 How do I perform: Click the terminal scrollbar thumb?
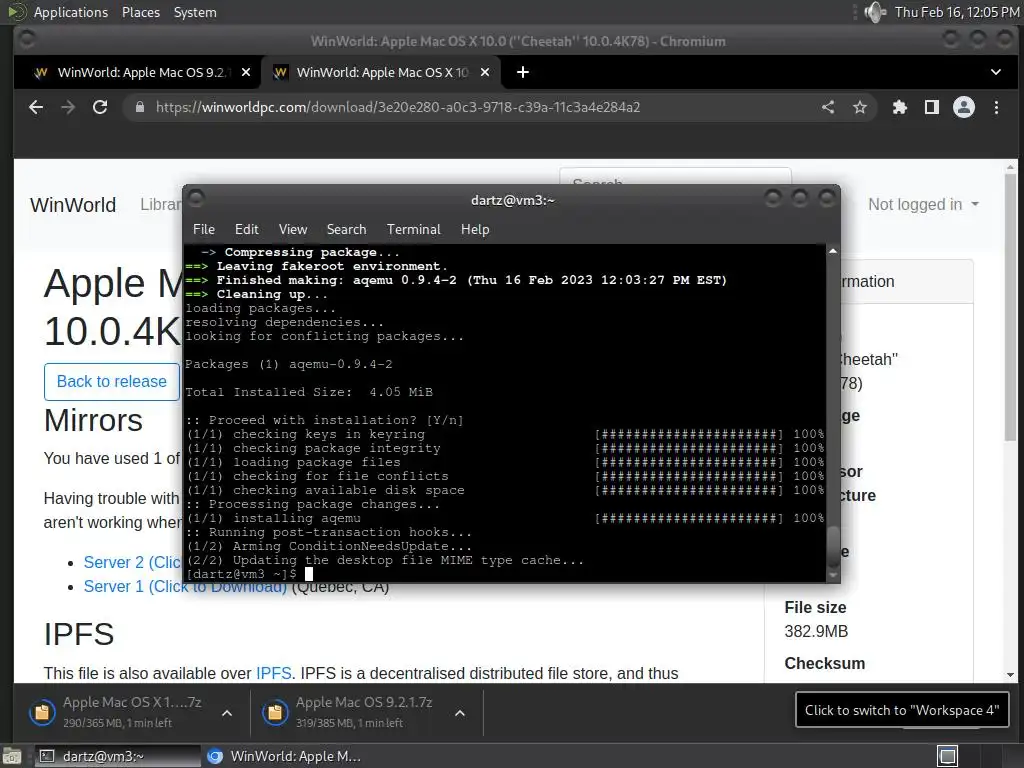click(833, 547)
